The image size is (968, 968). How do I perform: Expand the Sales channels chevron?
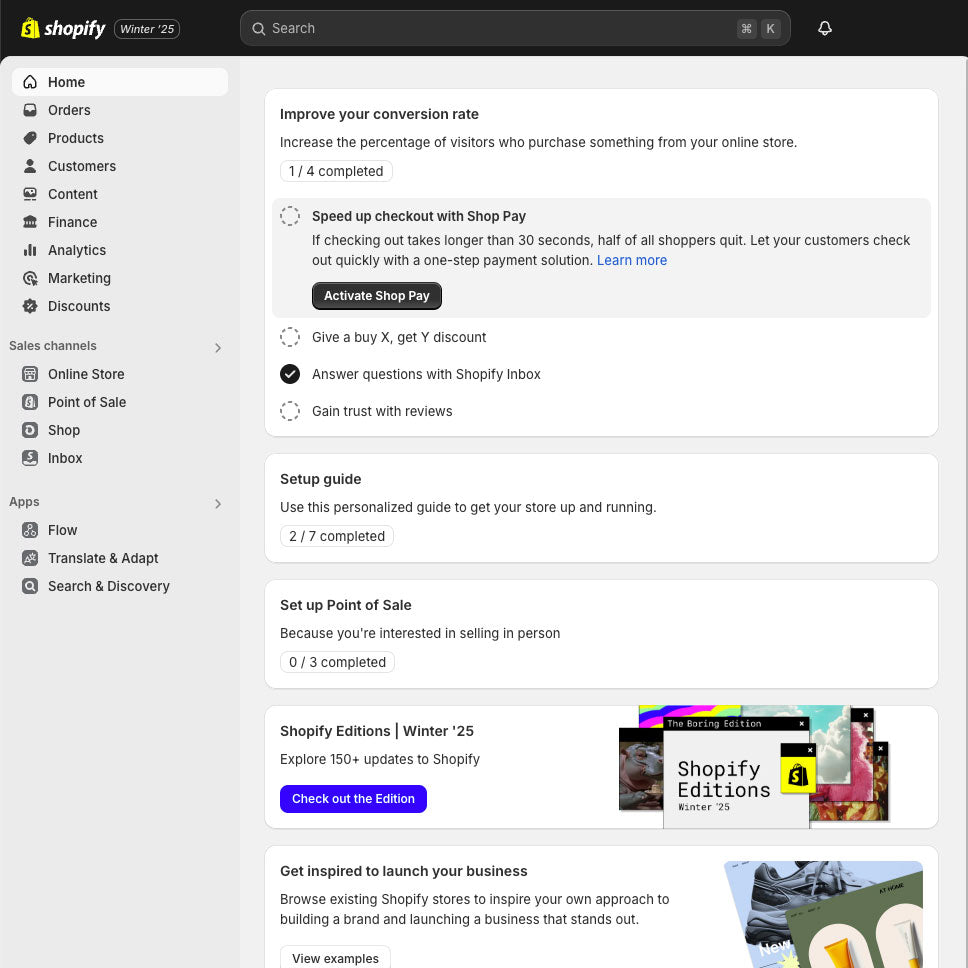[x=218, y=347]
